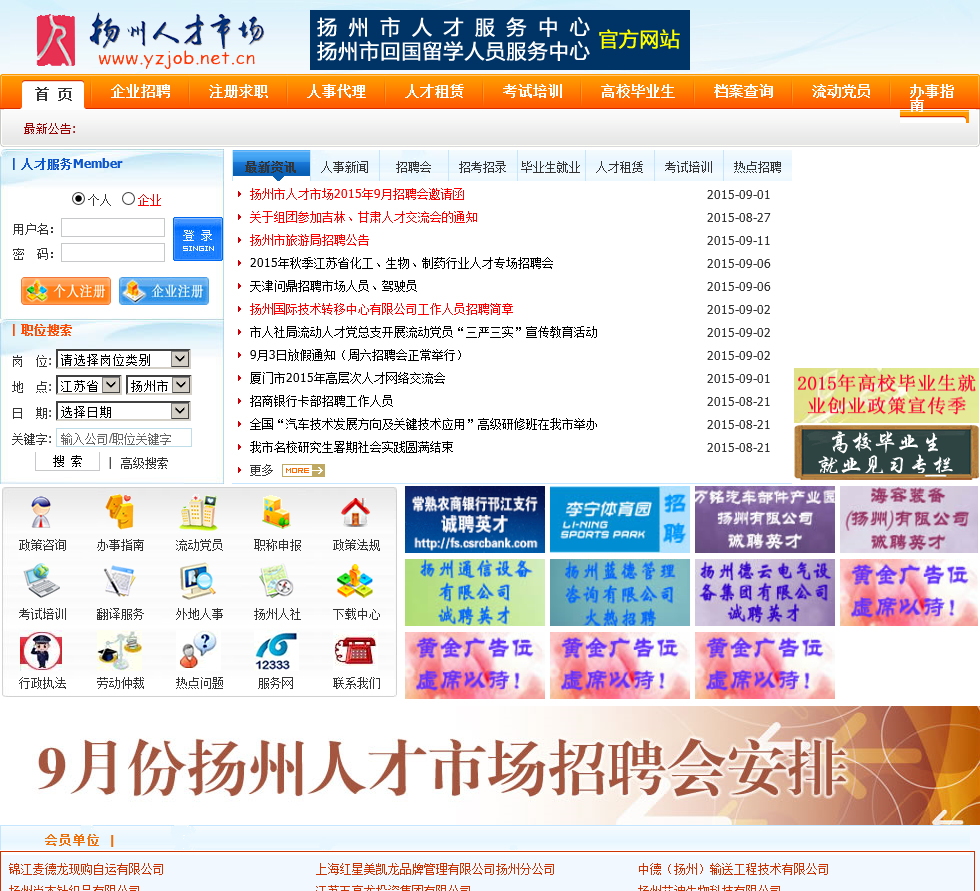Image resolution: width=980 pixels, height=891 pixels.
Task: Open 考试培训 in navigation bar
Action: [x=532, y=92]
